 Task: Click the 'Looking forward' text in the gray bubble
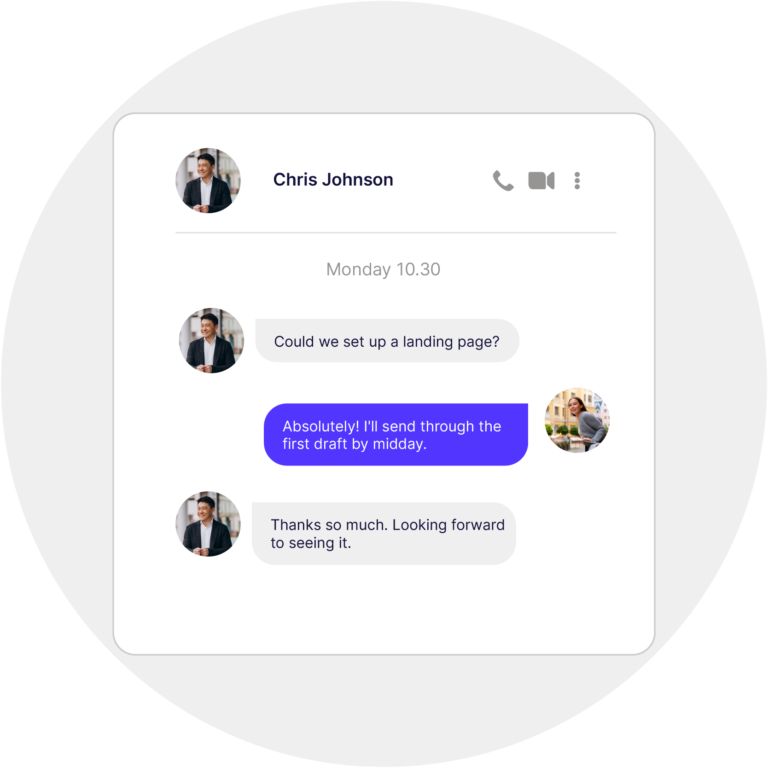tap(449, 525)
